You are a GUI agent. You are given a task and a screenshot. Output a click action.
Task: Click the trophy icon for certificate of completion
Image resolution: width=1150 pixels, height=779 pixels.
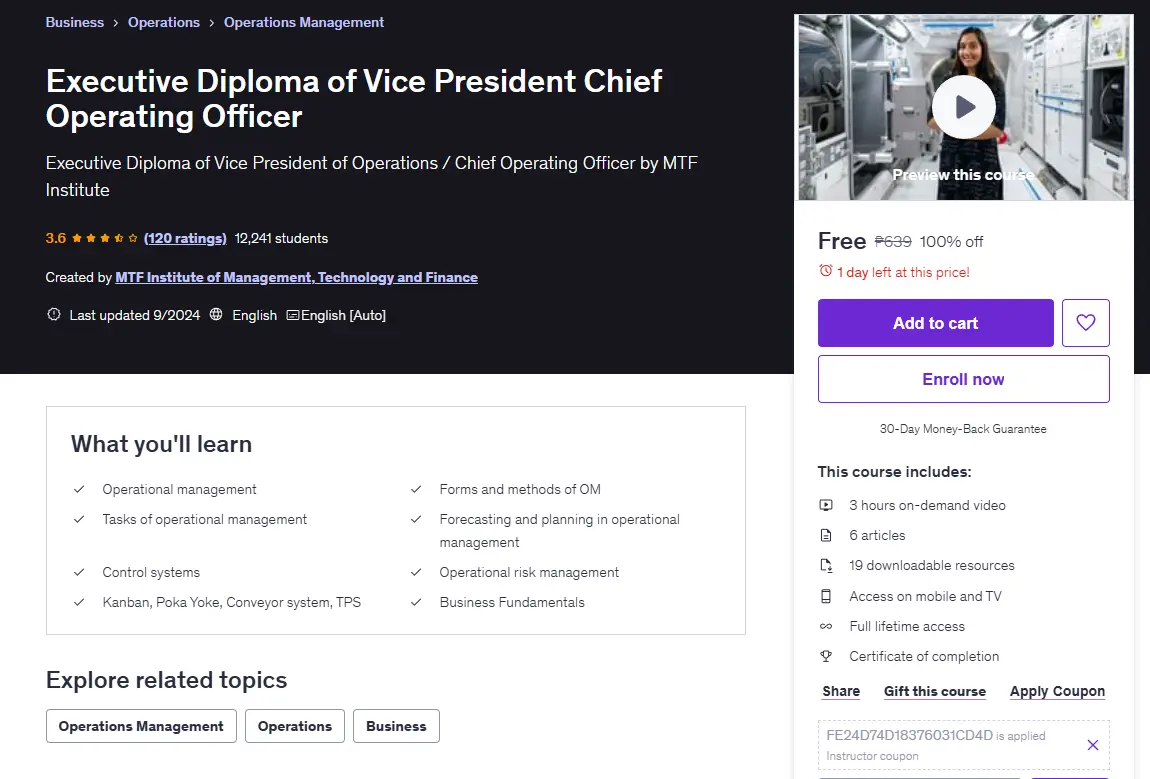pyautogui.click(x=826, y=657)
